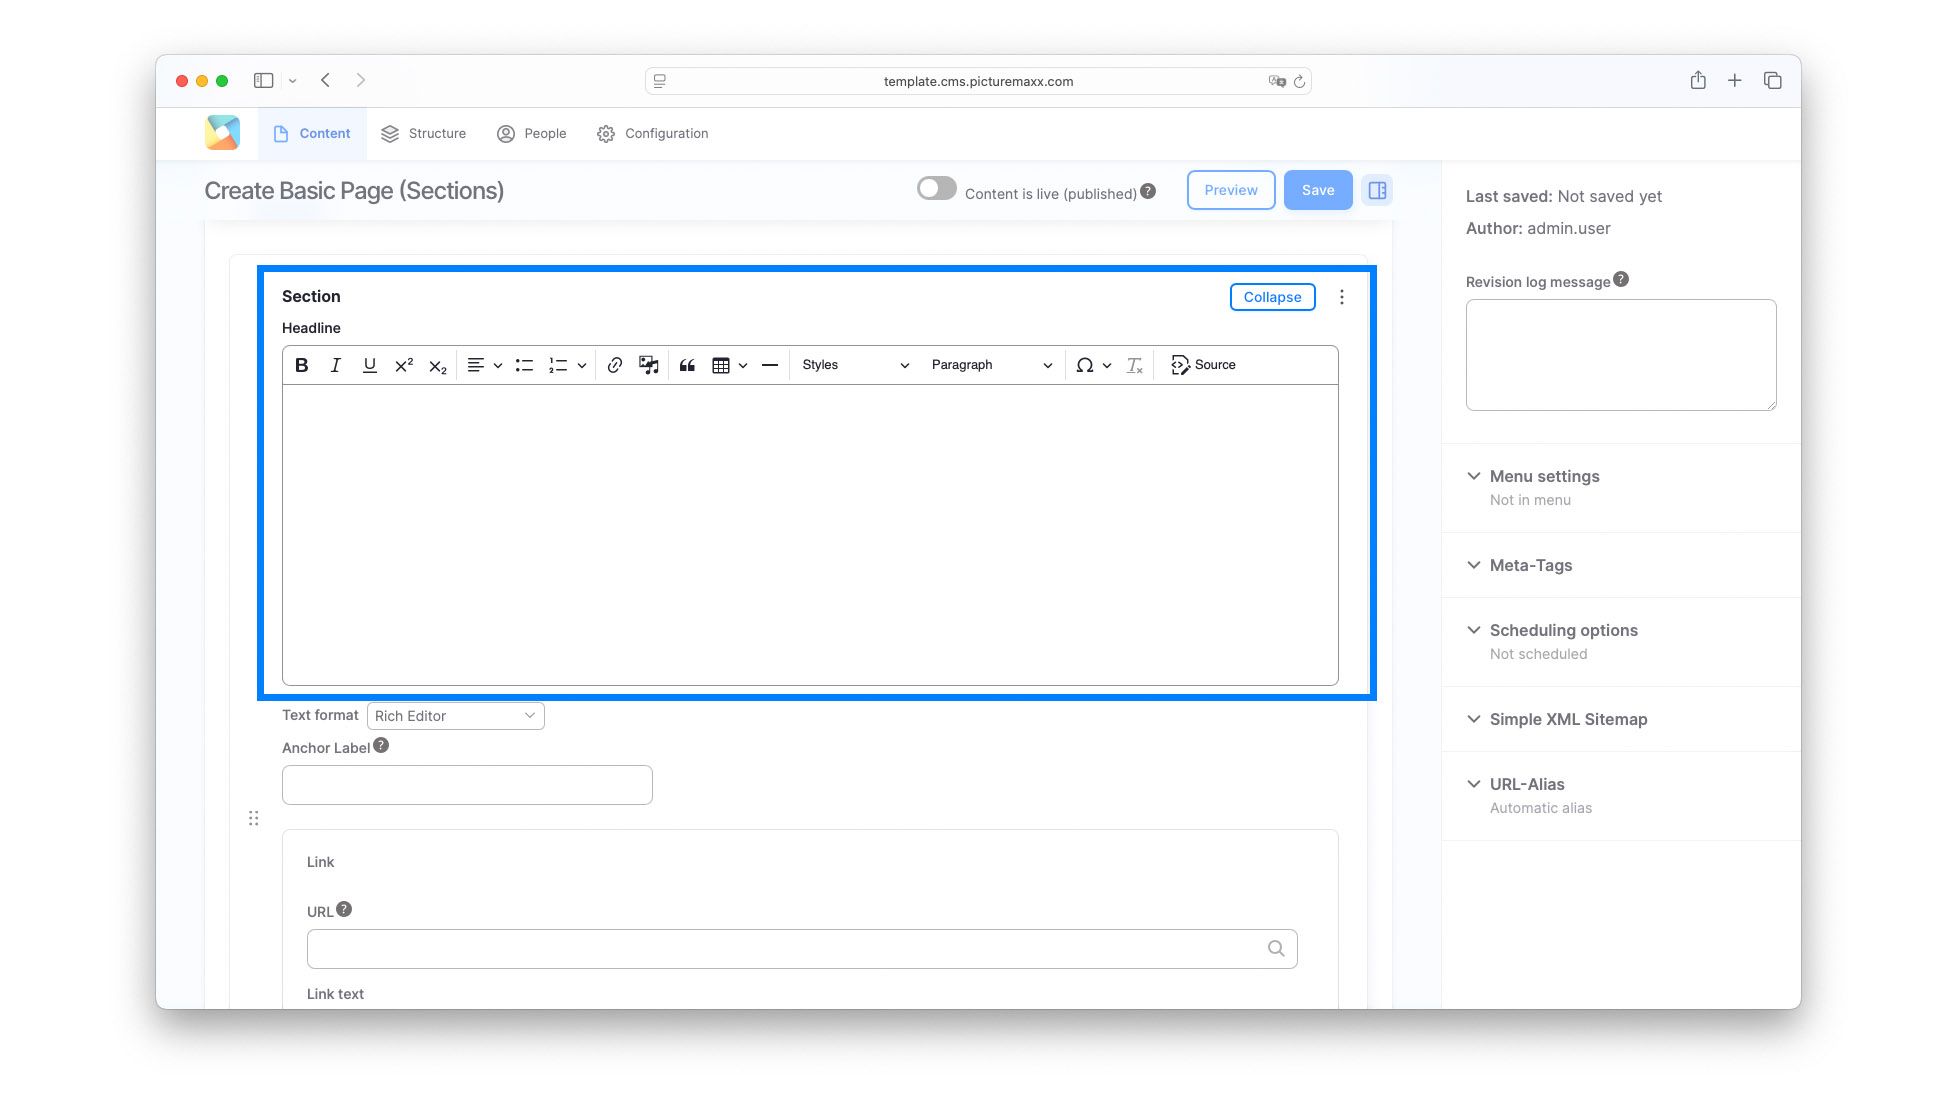
Task: Apply underline formatting to headline text
Action: point(369,364)
